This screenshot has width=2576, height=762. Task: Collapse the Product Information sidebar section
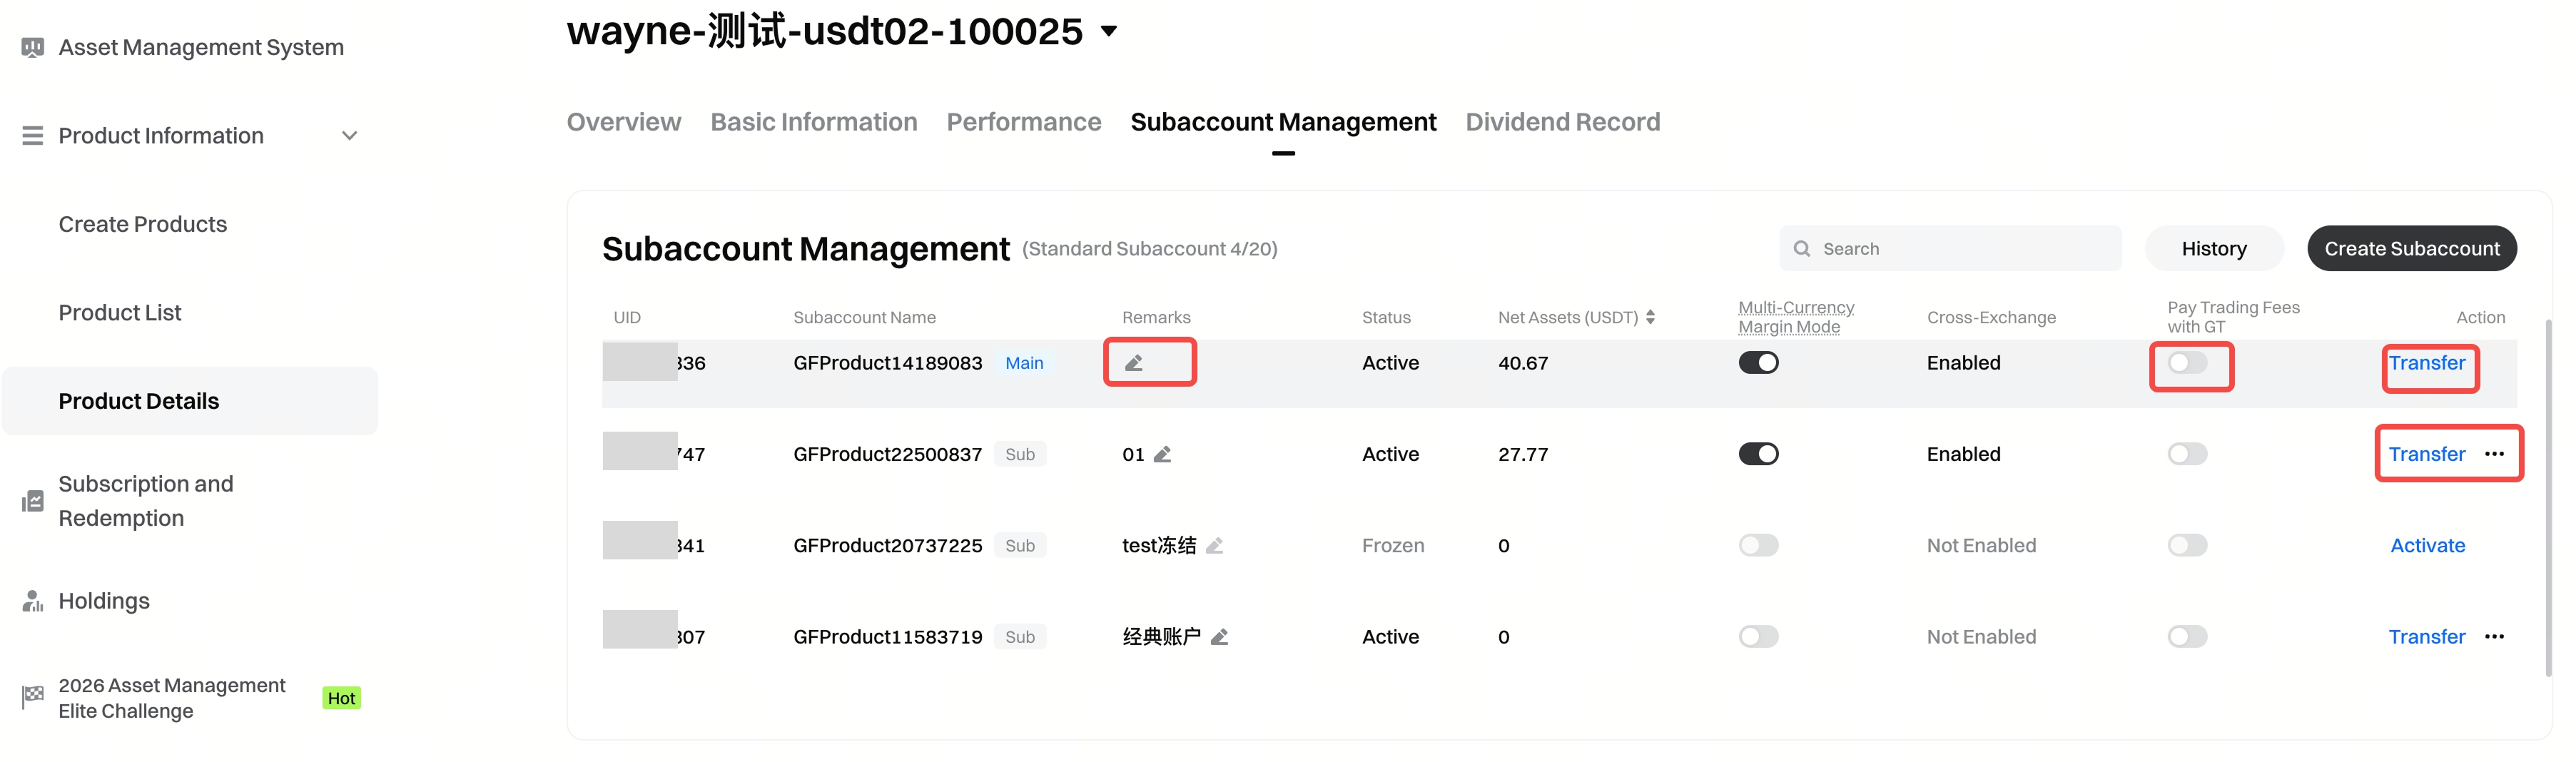point(349,136)
